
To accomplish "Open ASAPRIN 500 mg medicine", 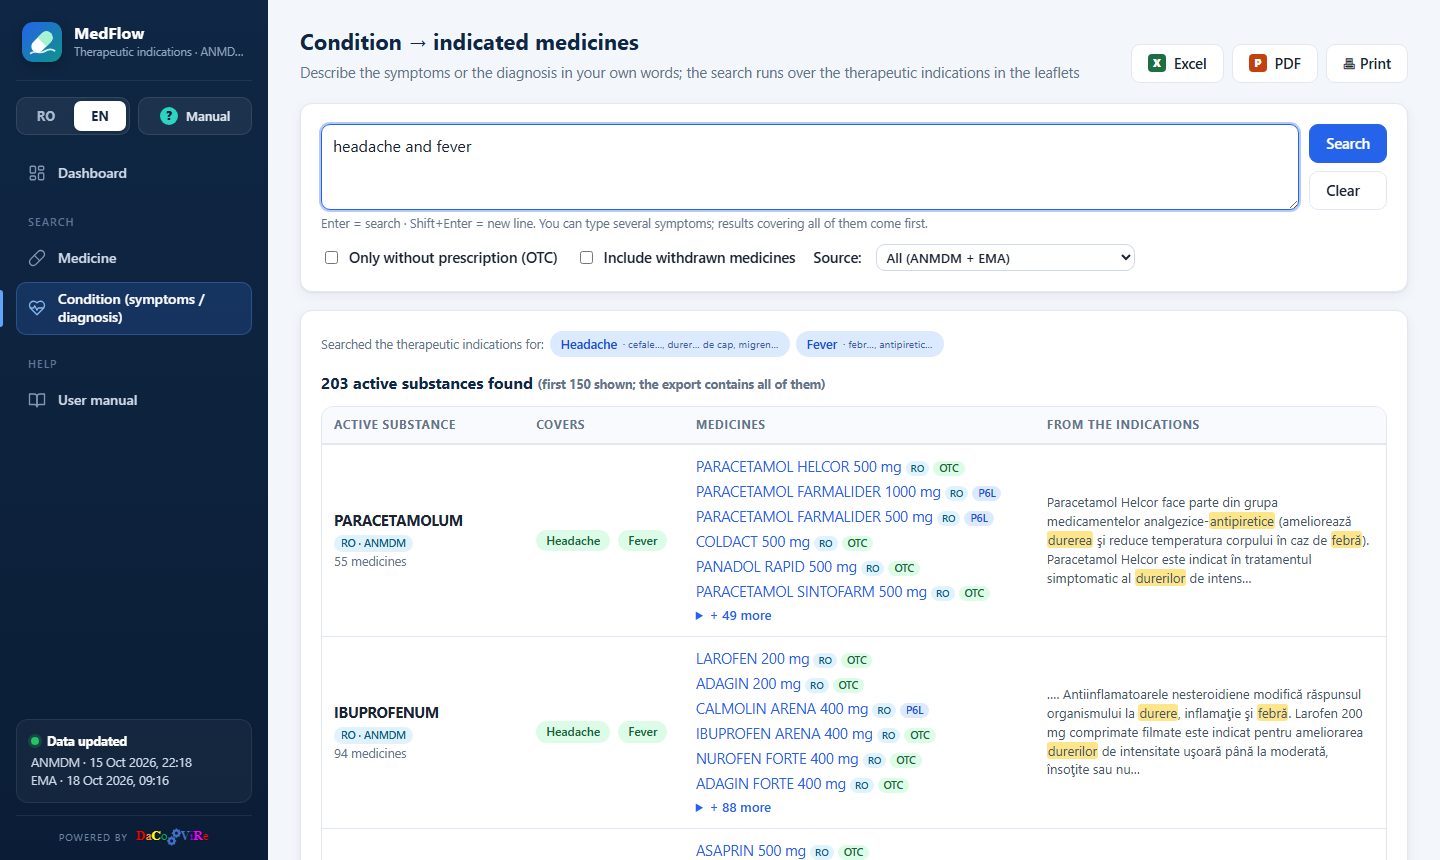I will tap(751, 851).
